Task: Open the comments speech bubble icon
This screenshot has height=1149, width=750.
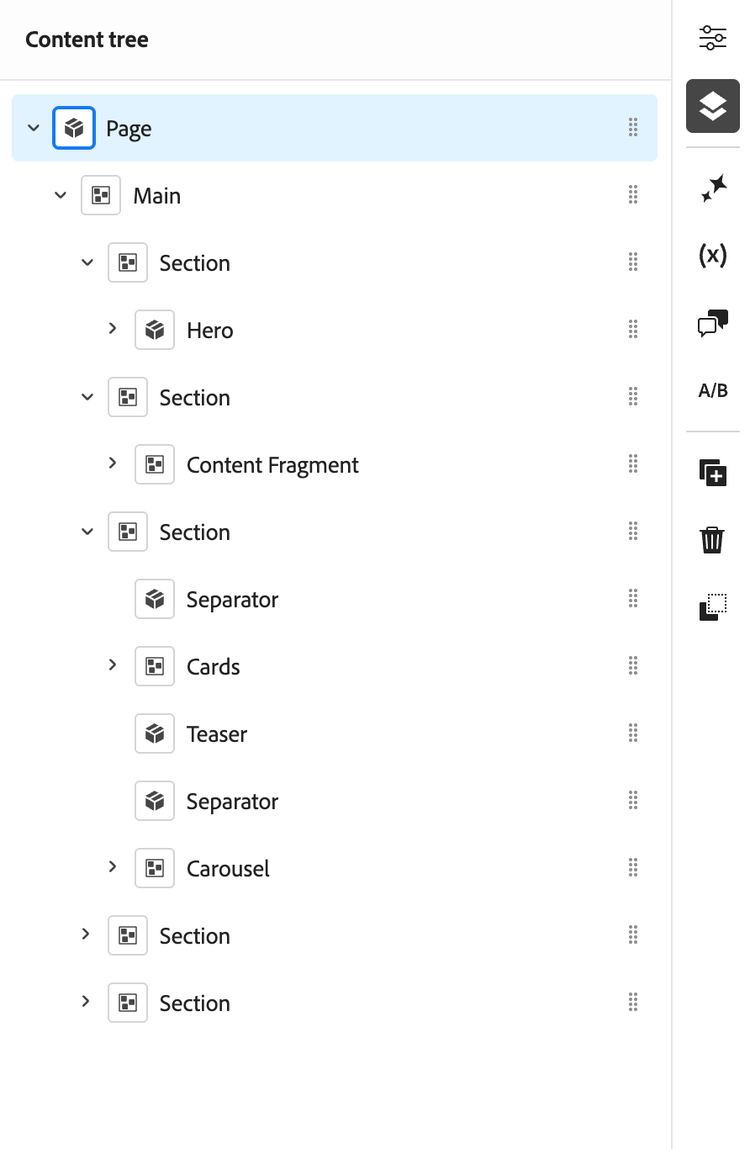Action: pyautogui.click(x=712, y=323)
